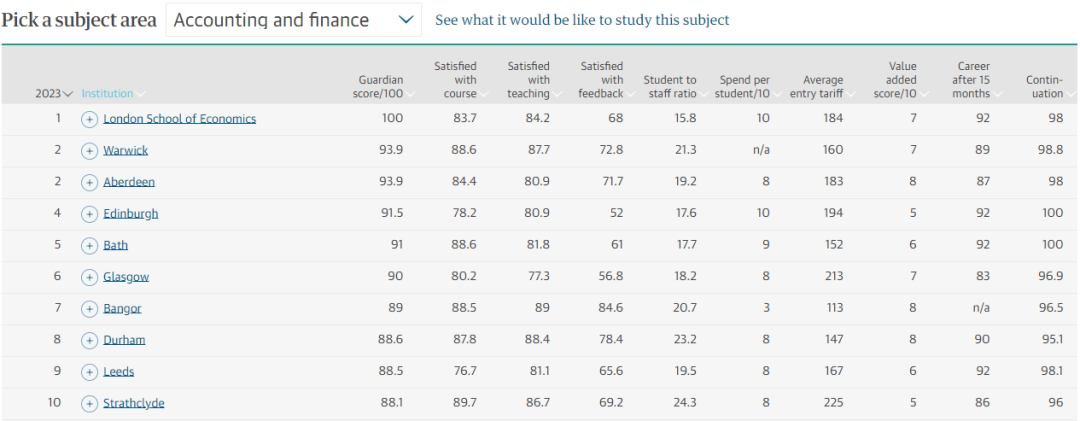Sort by Career after 15 months
This screenshot has height=421, width=1080.
pyautogui.click(x=971, y=80)
